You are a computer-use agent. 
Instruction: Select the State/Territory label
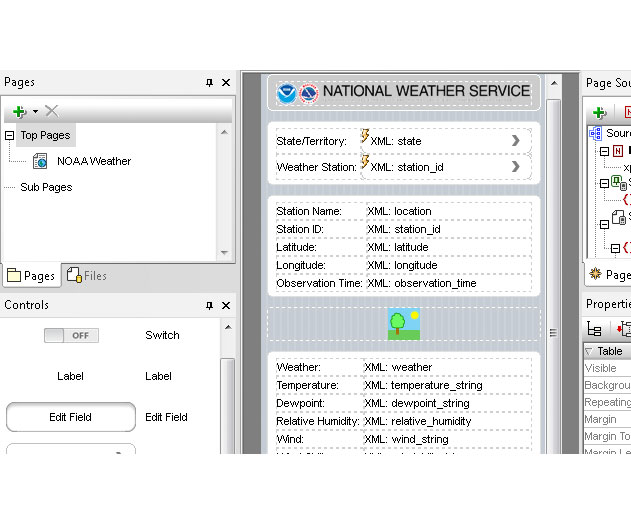pyautogui.click(x=311, y=141)
